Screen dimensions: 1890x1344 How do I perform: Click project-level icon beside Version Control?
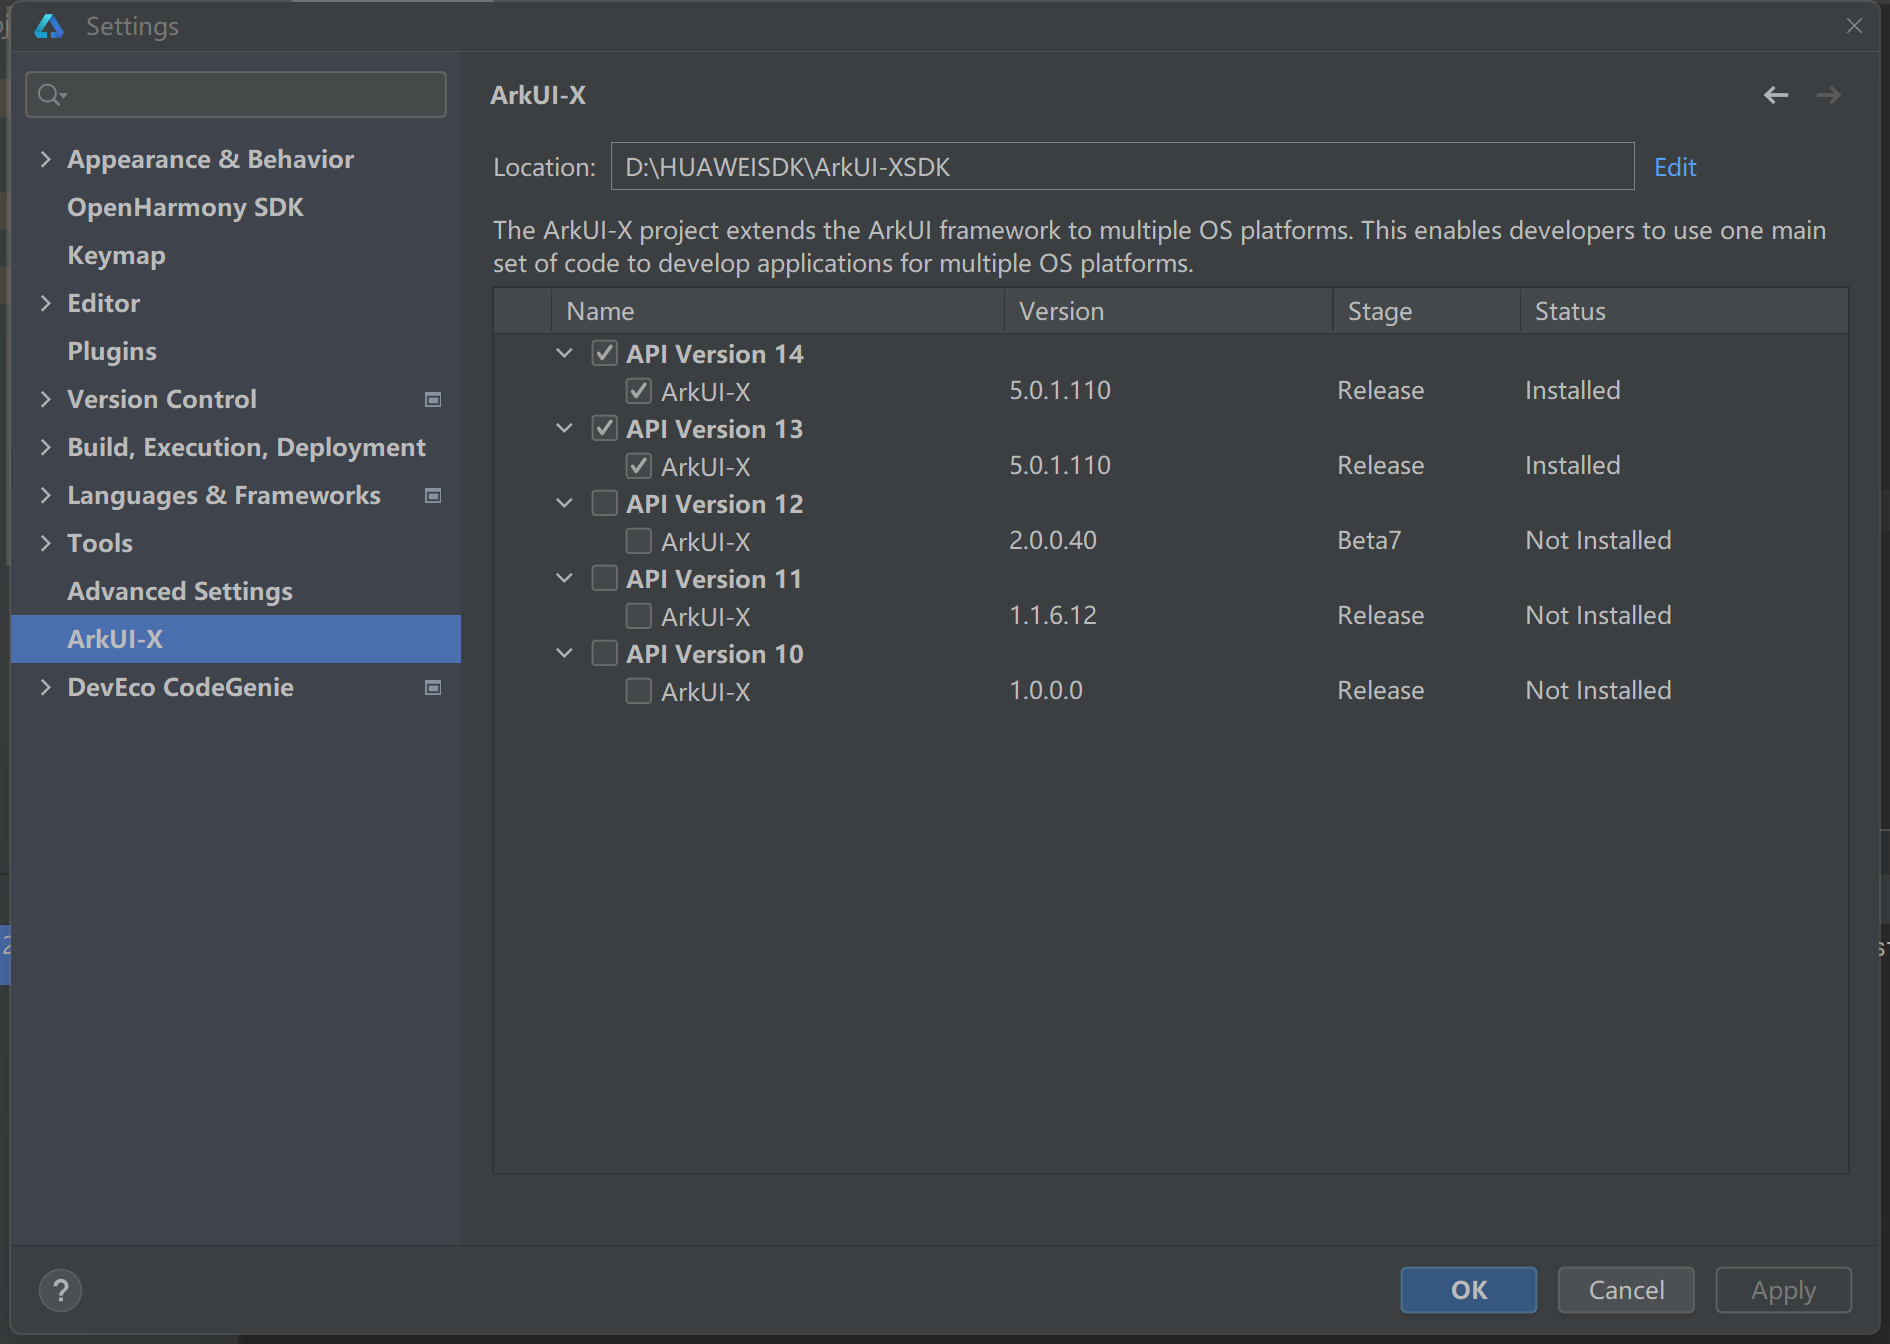pos(433,399)
